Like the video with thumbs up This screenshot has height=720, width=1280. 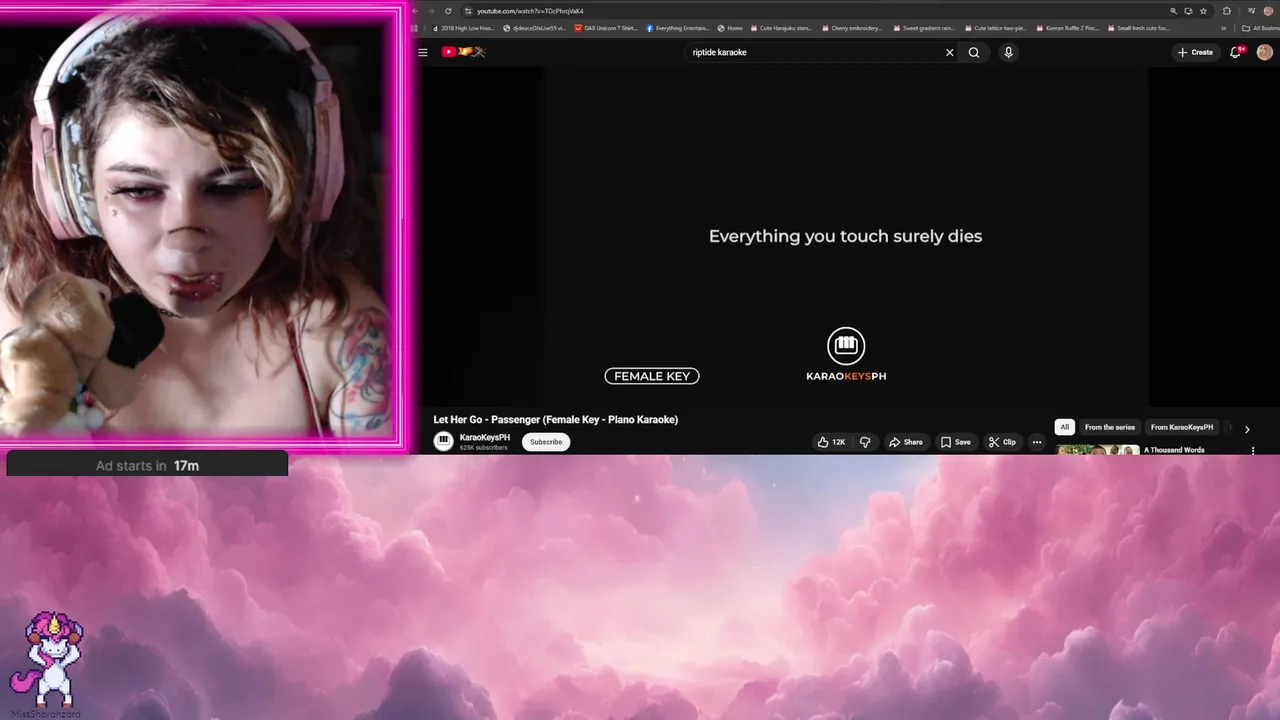point(832,442)
